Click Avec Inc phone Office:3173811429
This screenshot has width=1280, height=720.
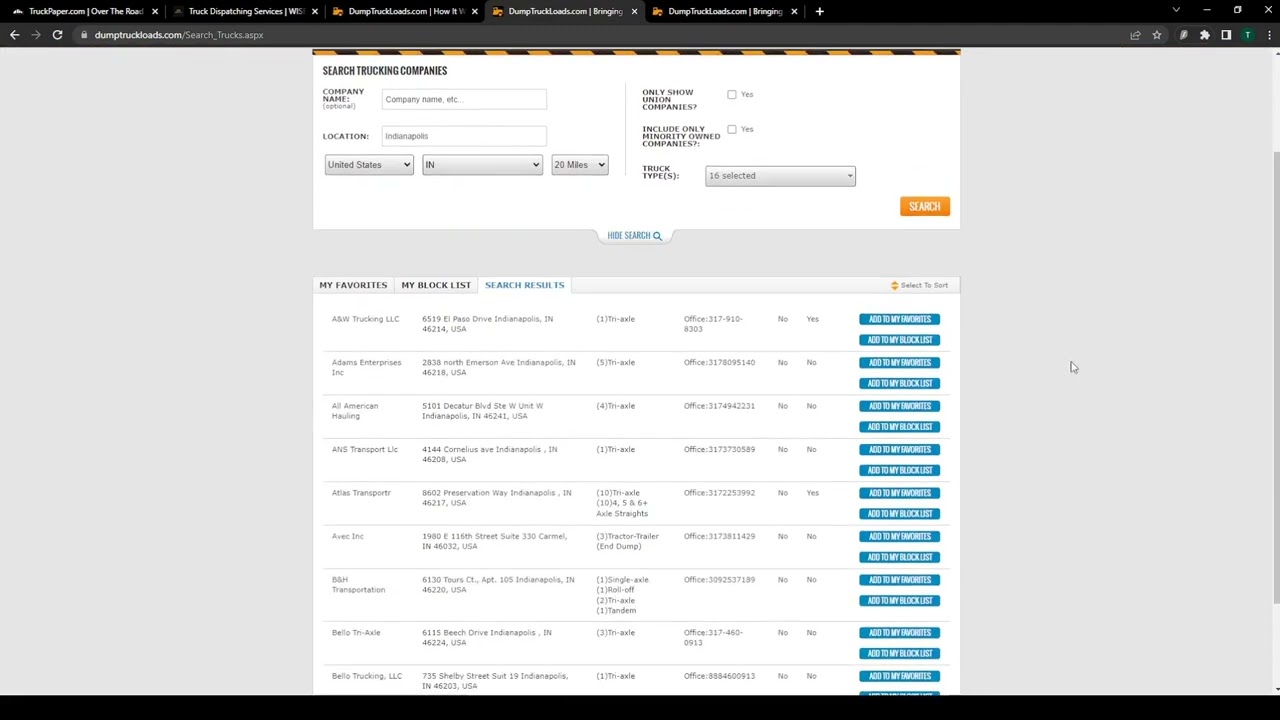pos(719,536)
